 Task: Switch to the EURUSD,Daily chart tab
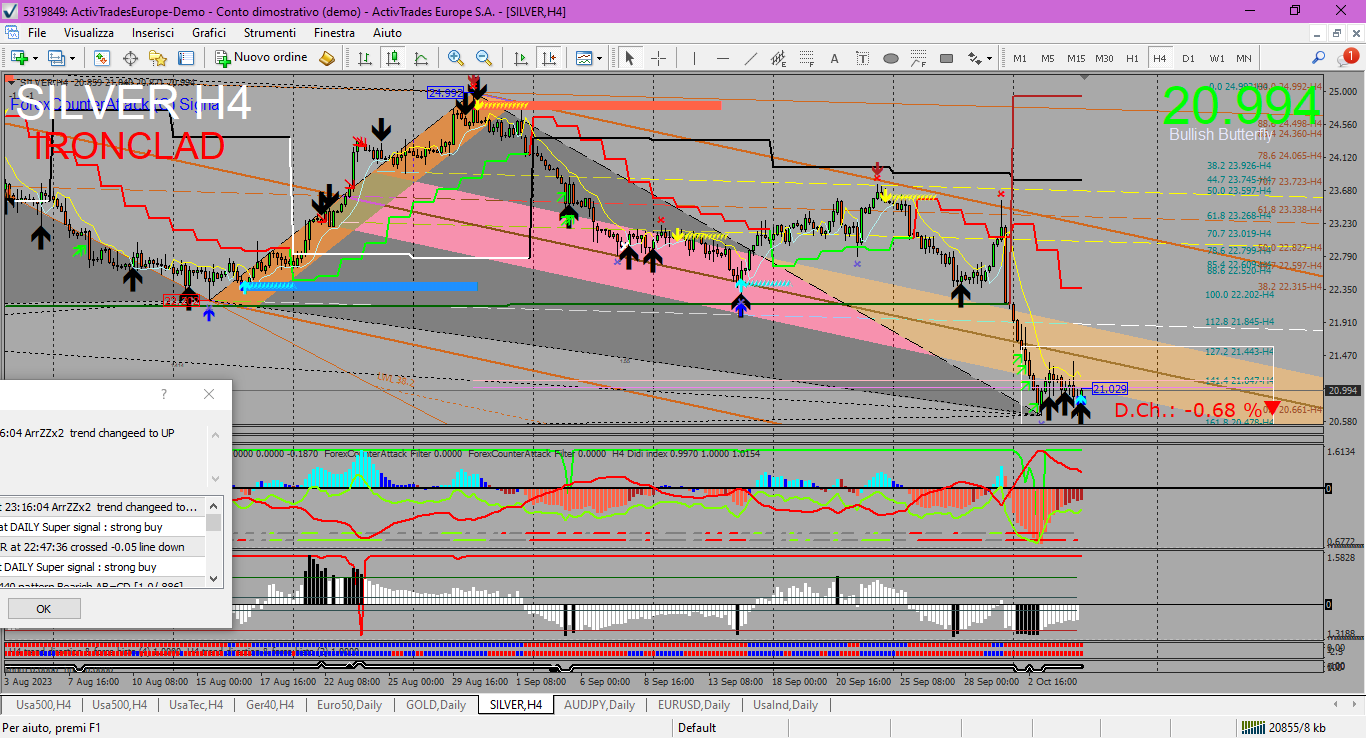695,705
